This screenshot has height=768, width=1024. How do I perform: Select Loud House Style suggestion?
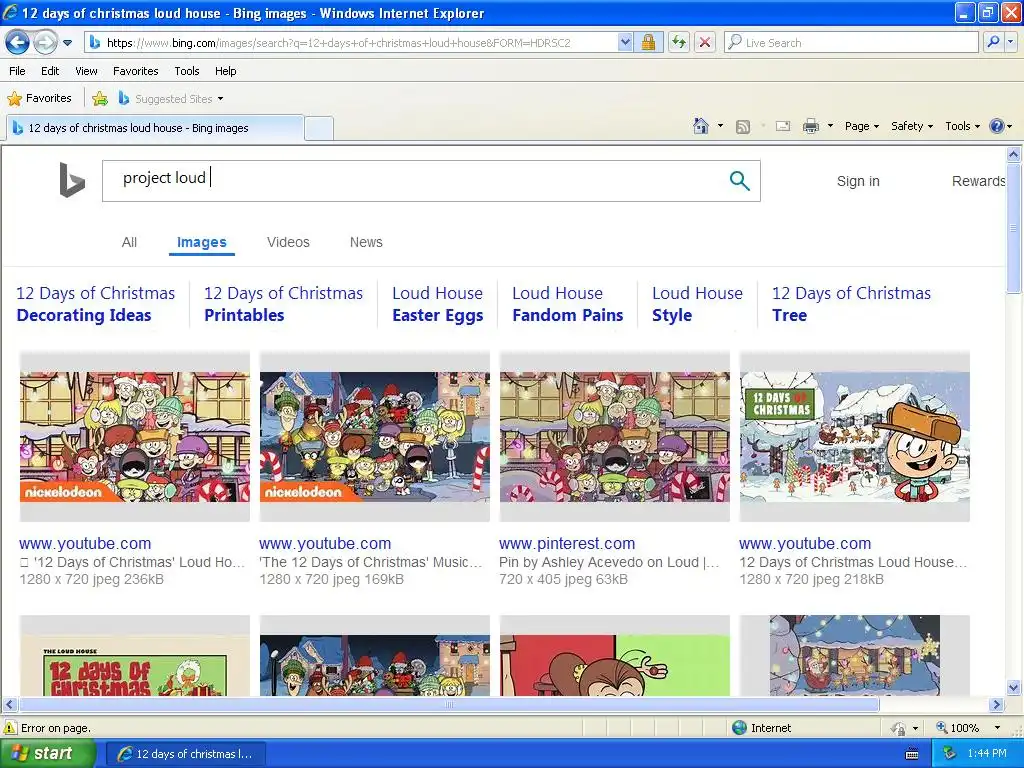pyautogui.click(x=697, y=304)
